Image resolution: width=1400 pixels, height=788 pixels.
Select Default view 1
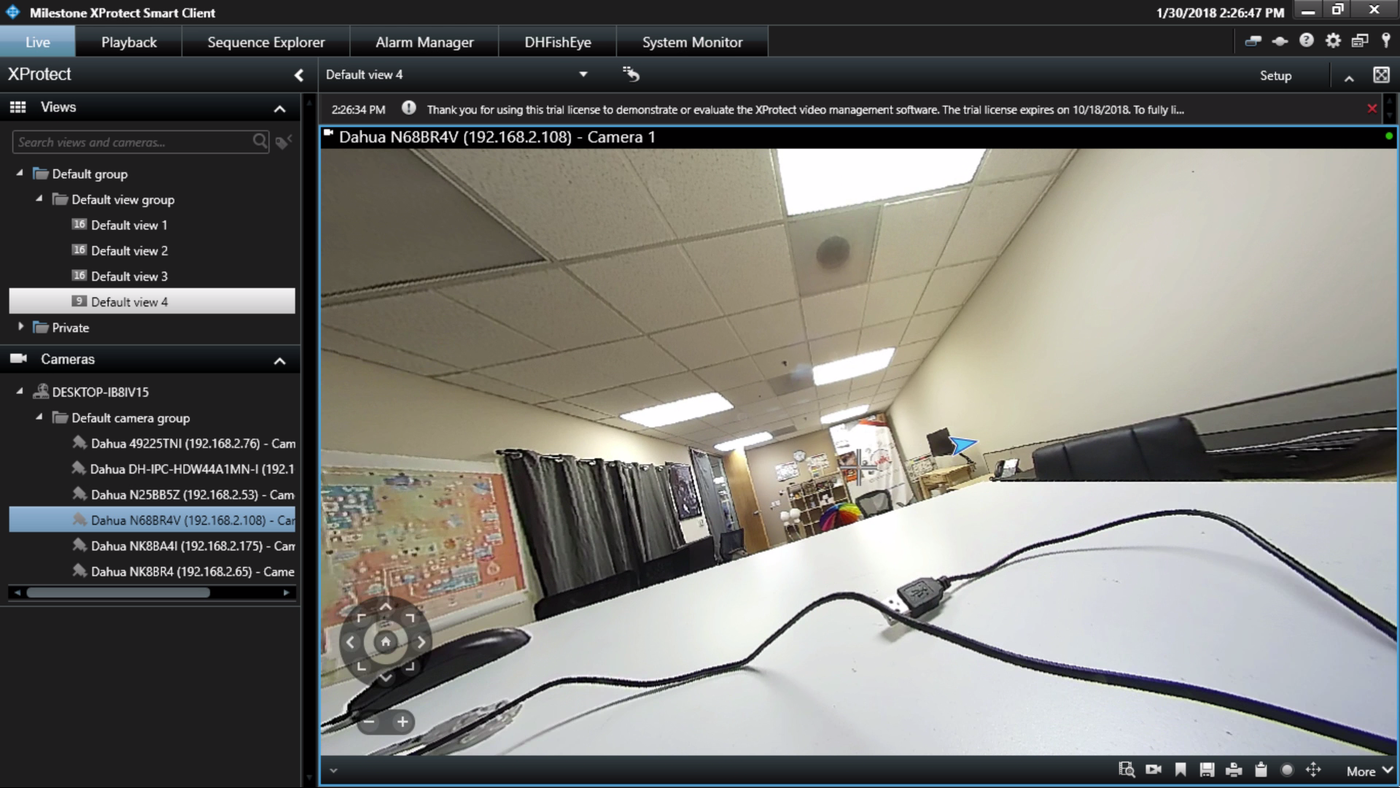point(129,225)
